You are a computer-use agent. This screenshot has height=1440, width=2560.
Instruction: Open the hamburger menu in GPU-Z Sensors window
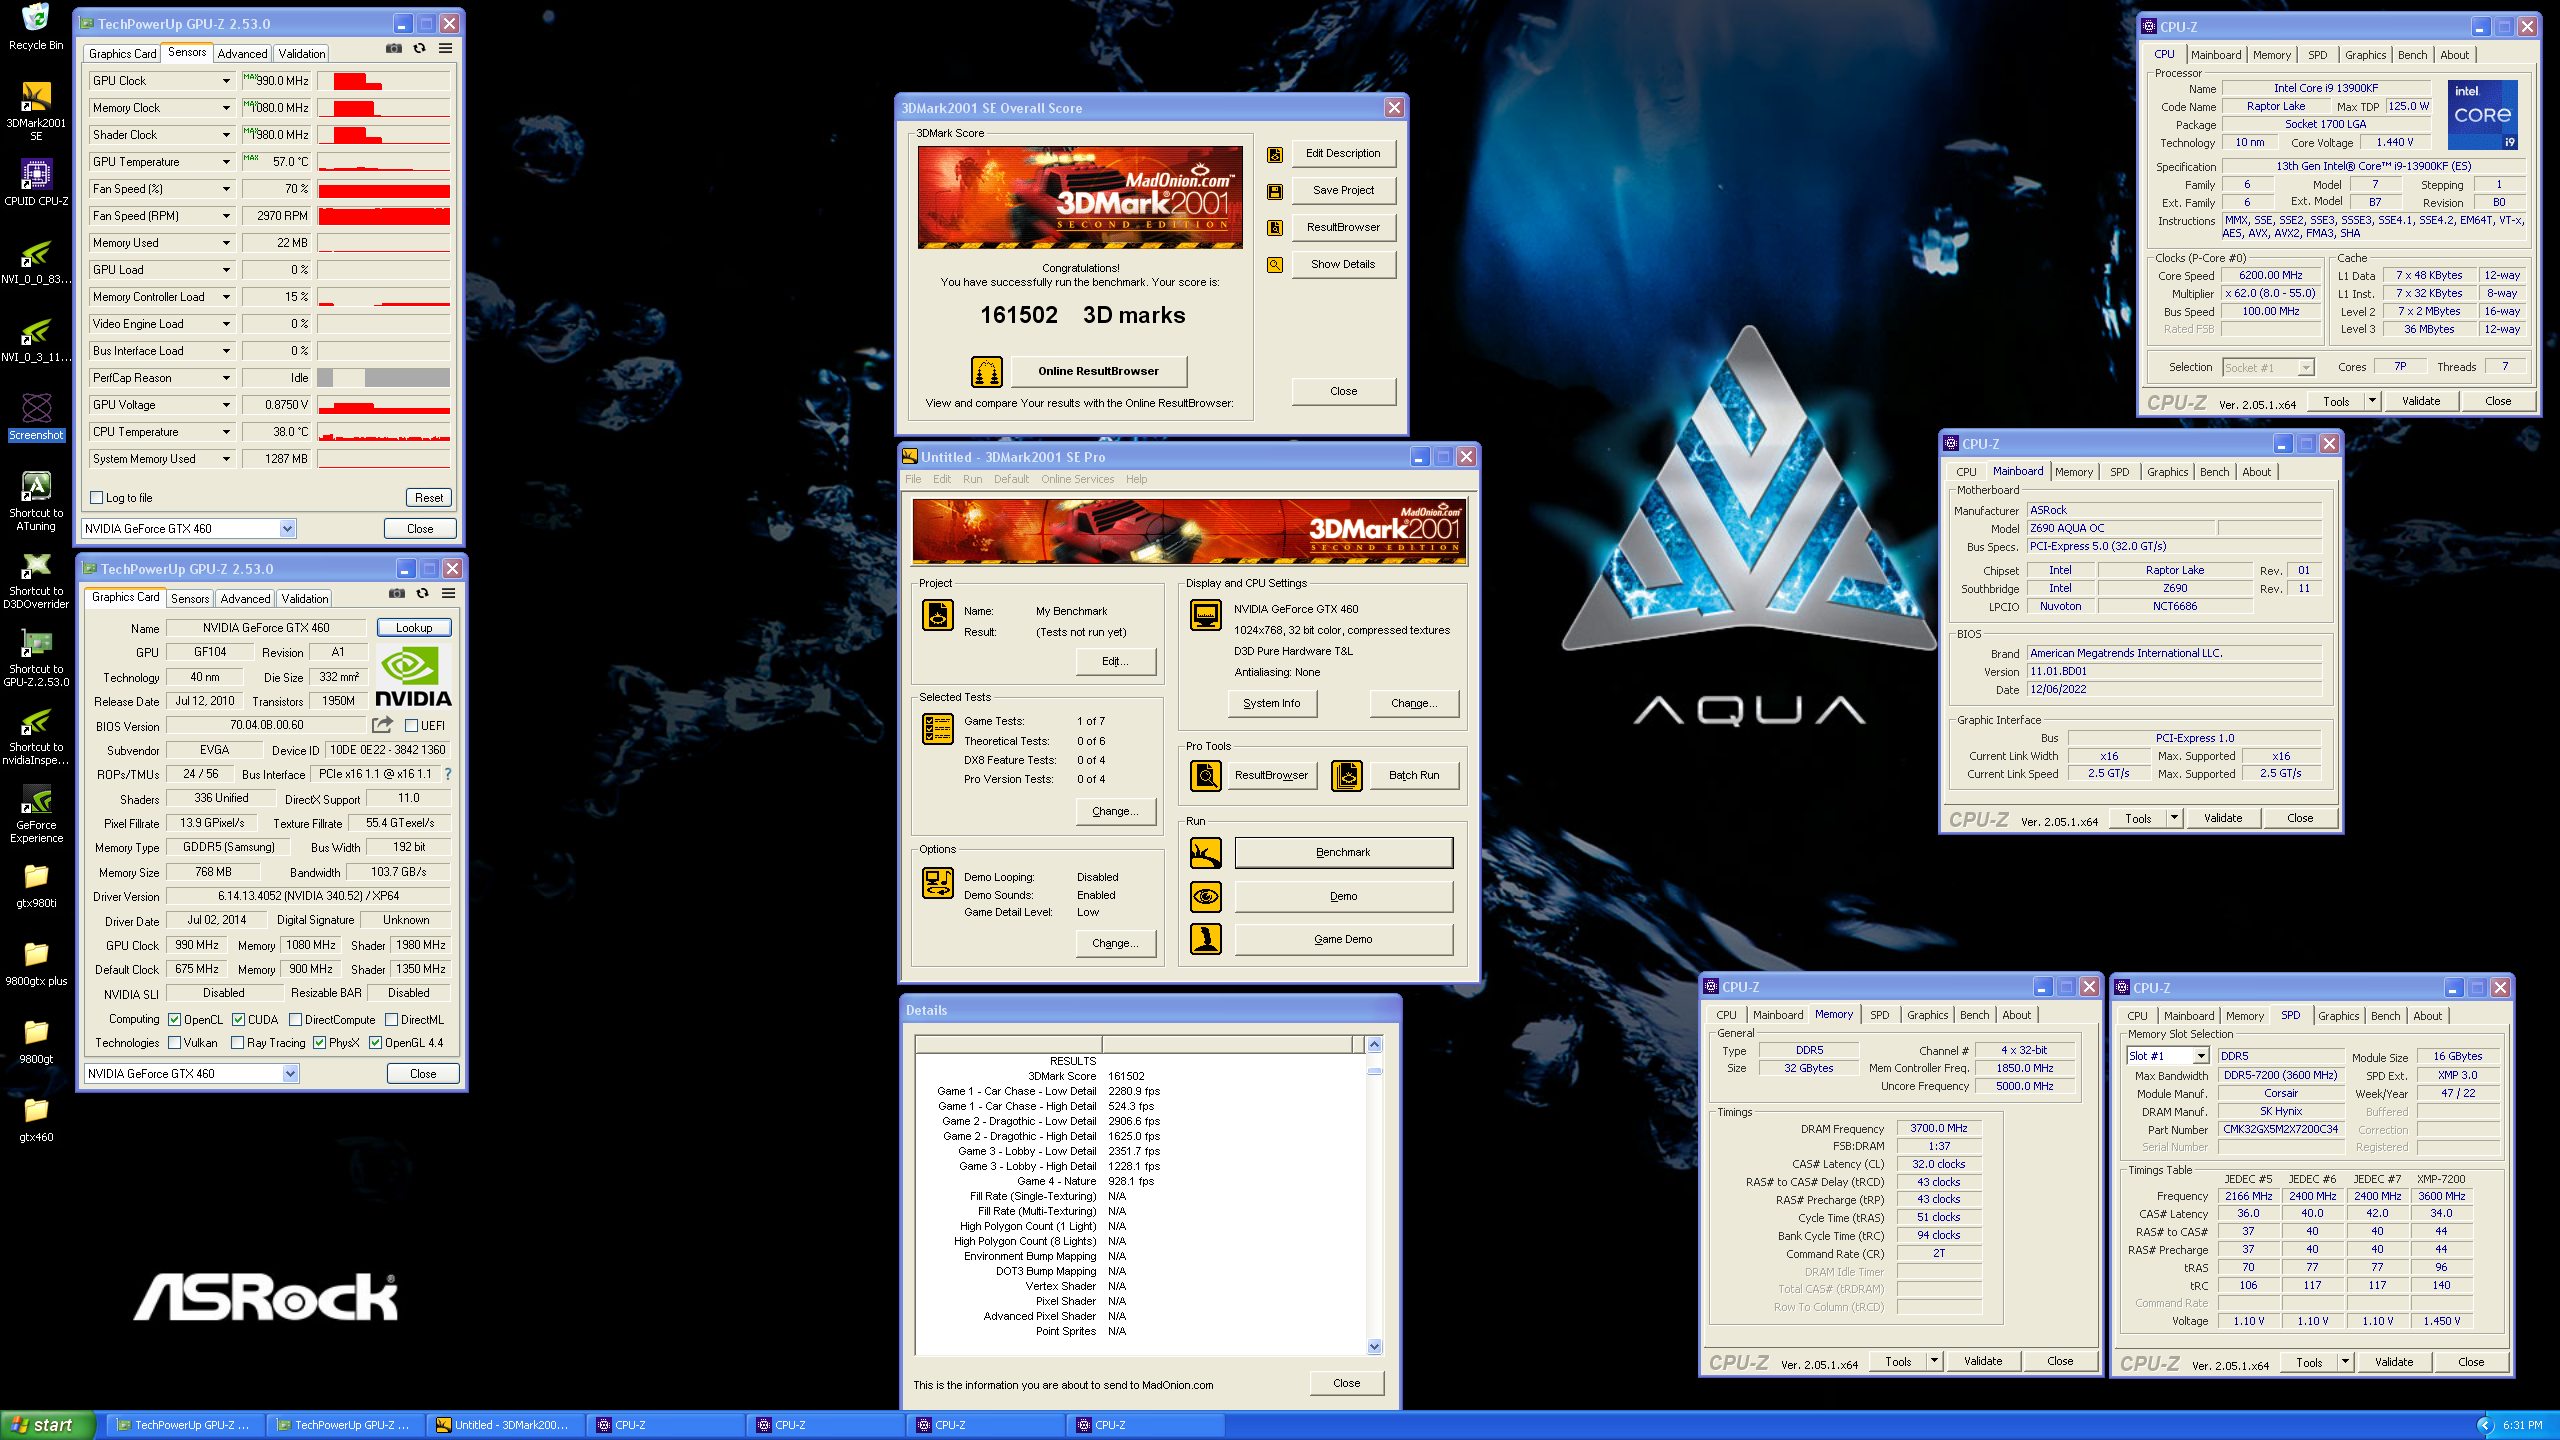[x=446, y=48]
